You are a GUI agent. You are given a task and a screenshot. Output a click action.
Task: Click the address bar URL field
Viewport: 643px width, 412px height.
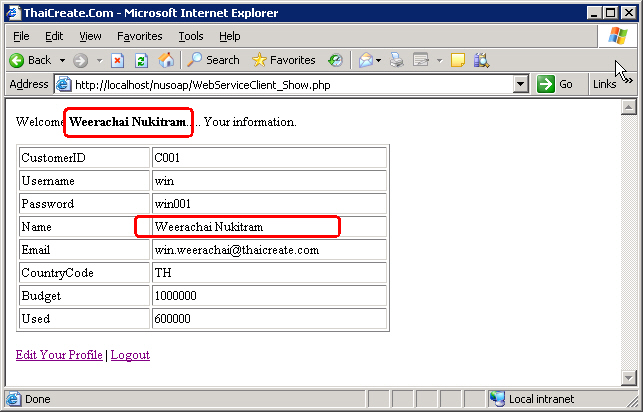pos(293,85)
